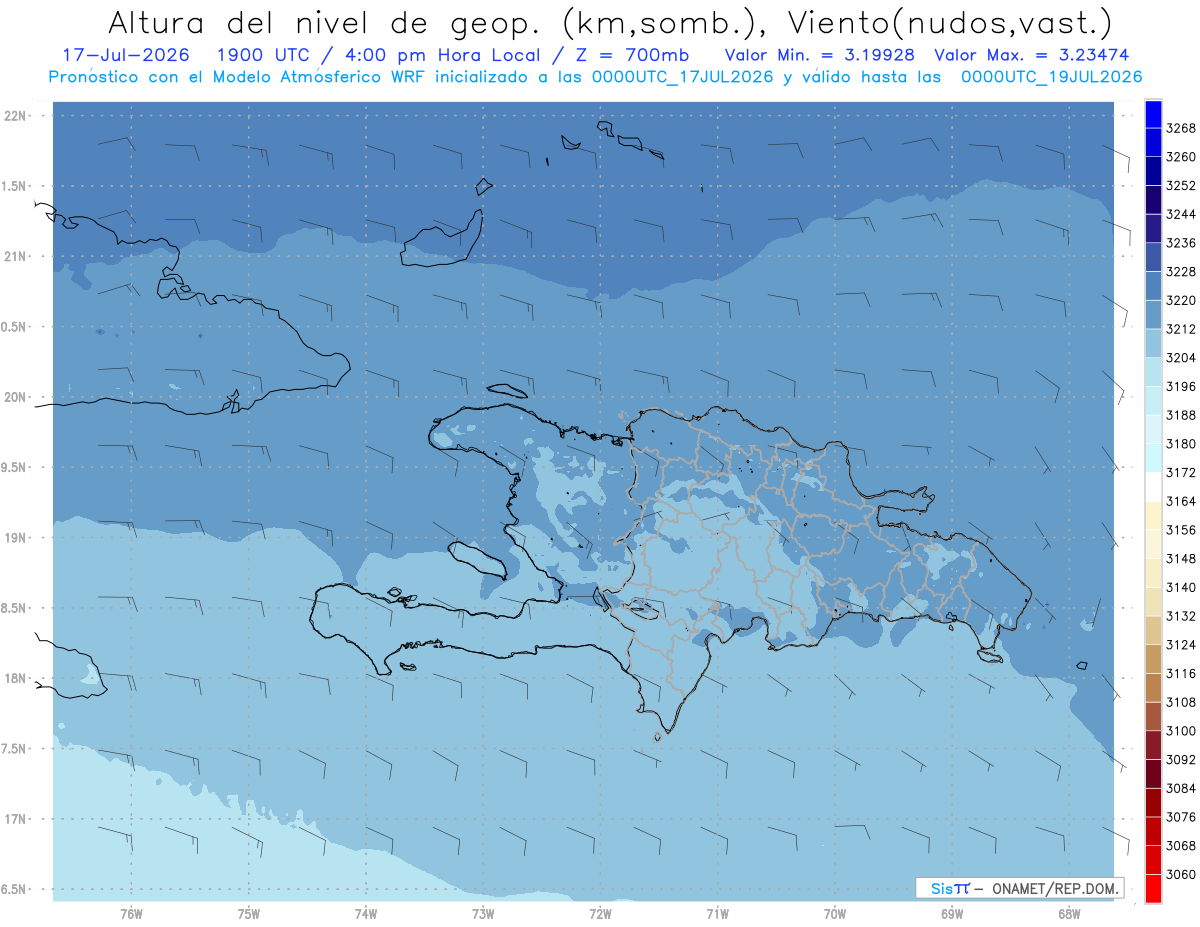Click the '3196' color bar label
Image resolution: width=1200 pixels, height=927 pixels.
tap(1181, 386)
